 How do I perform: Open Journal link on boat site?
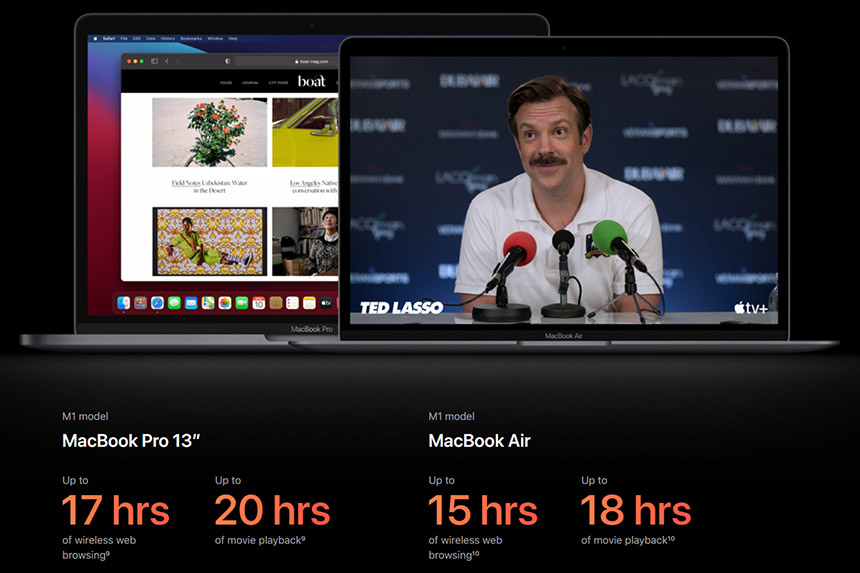coord(250,83)
